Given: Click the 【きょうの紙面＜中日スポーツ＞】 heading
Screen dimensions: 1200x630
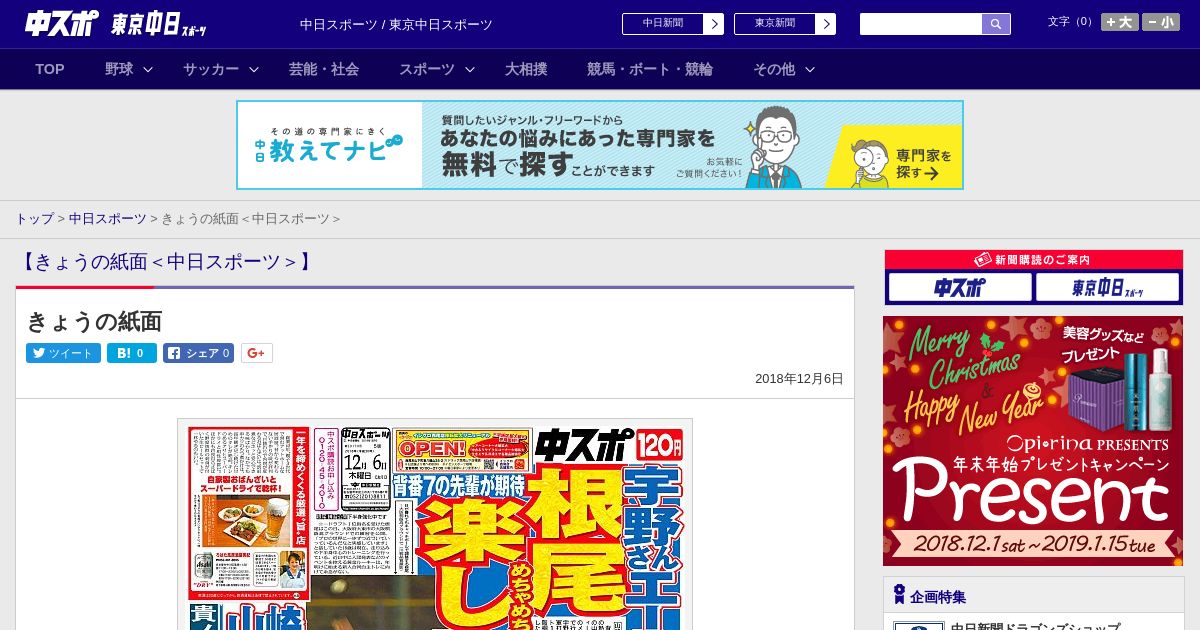Looking at the screenshot, I should pos(167,262).
